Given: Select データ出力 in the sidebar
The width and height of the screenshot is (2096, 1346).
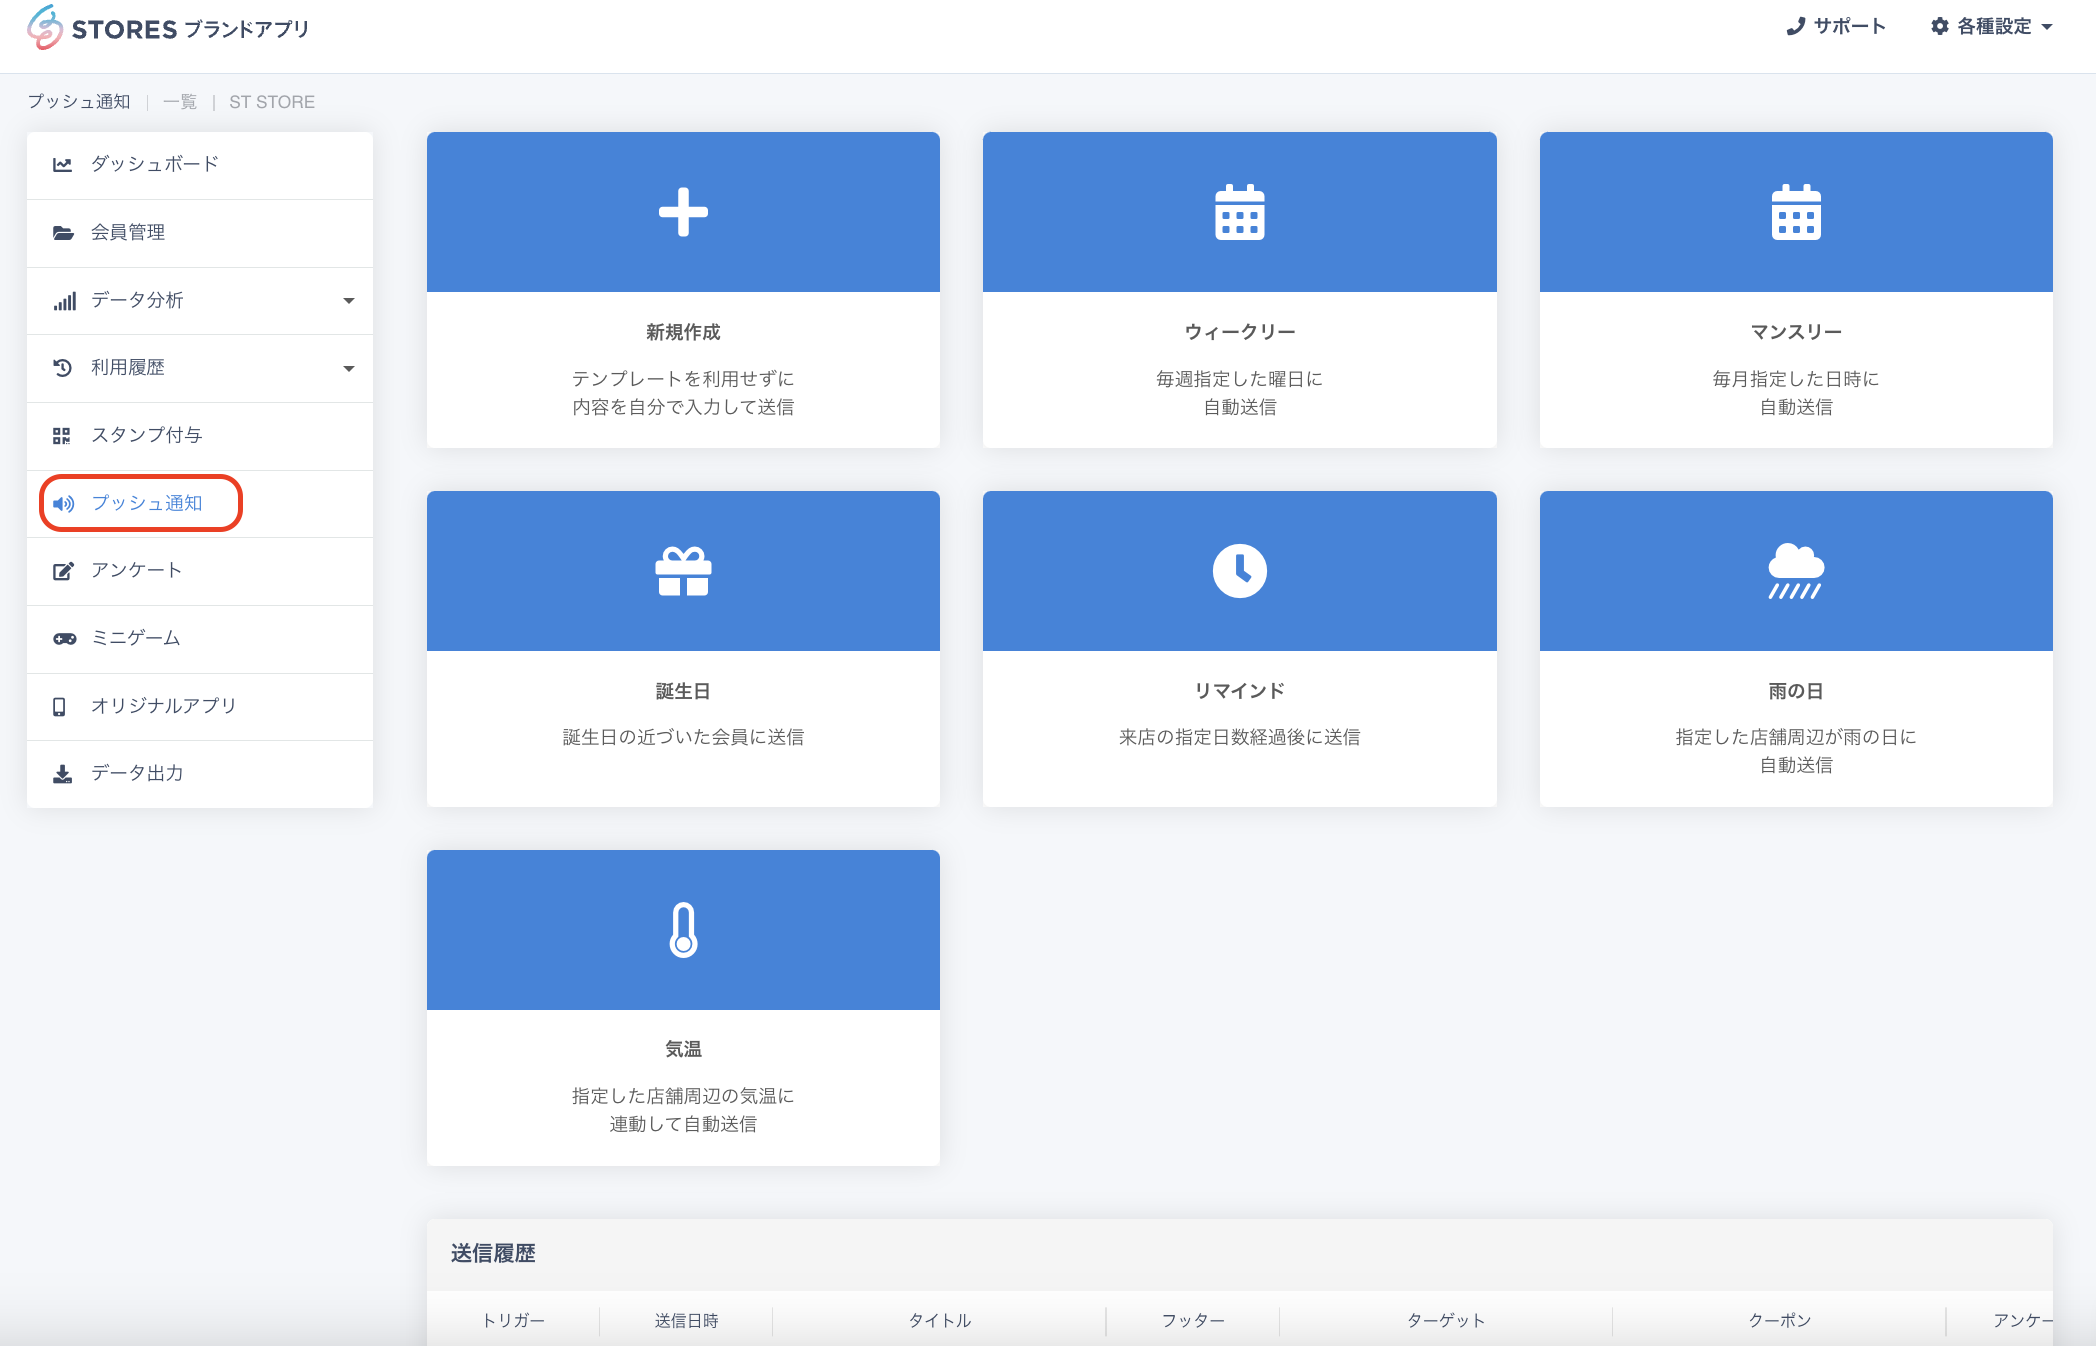Looking at the screenshot, I should tap(137, 773).
